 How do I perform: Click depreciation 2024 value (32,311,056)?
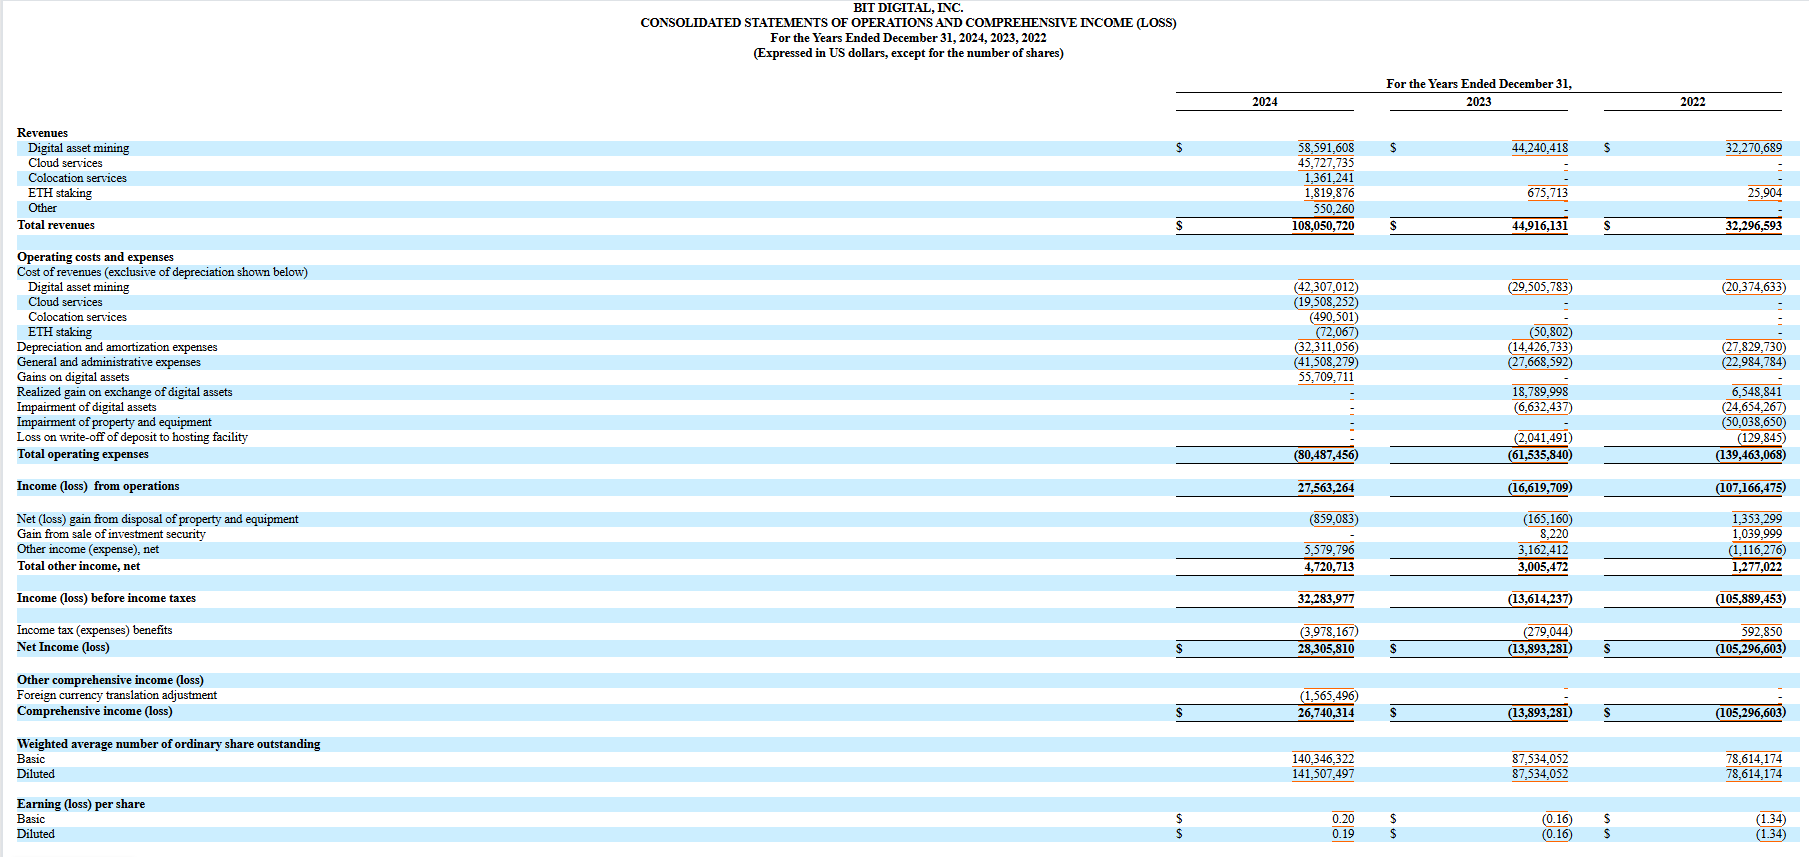coord(1326,347)
